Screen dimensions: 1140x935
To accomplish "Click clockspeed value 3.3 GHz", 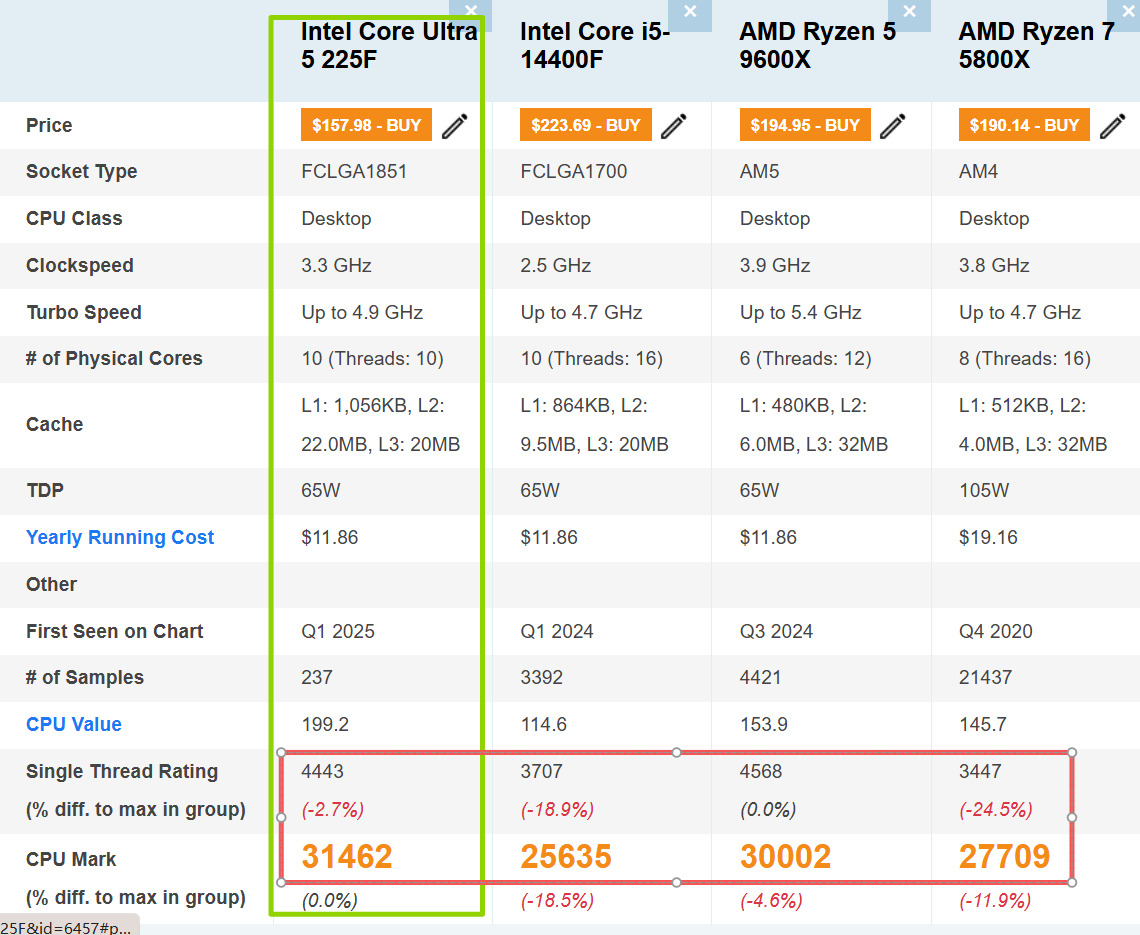I will coord(336,265).
